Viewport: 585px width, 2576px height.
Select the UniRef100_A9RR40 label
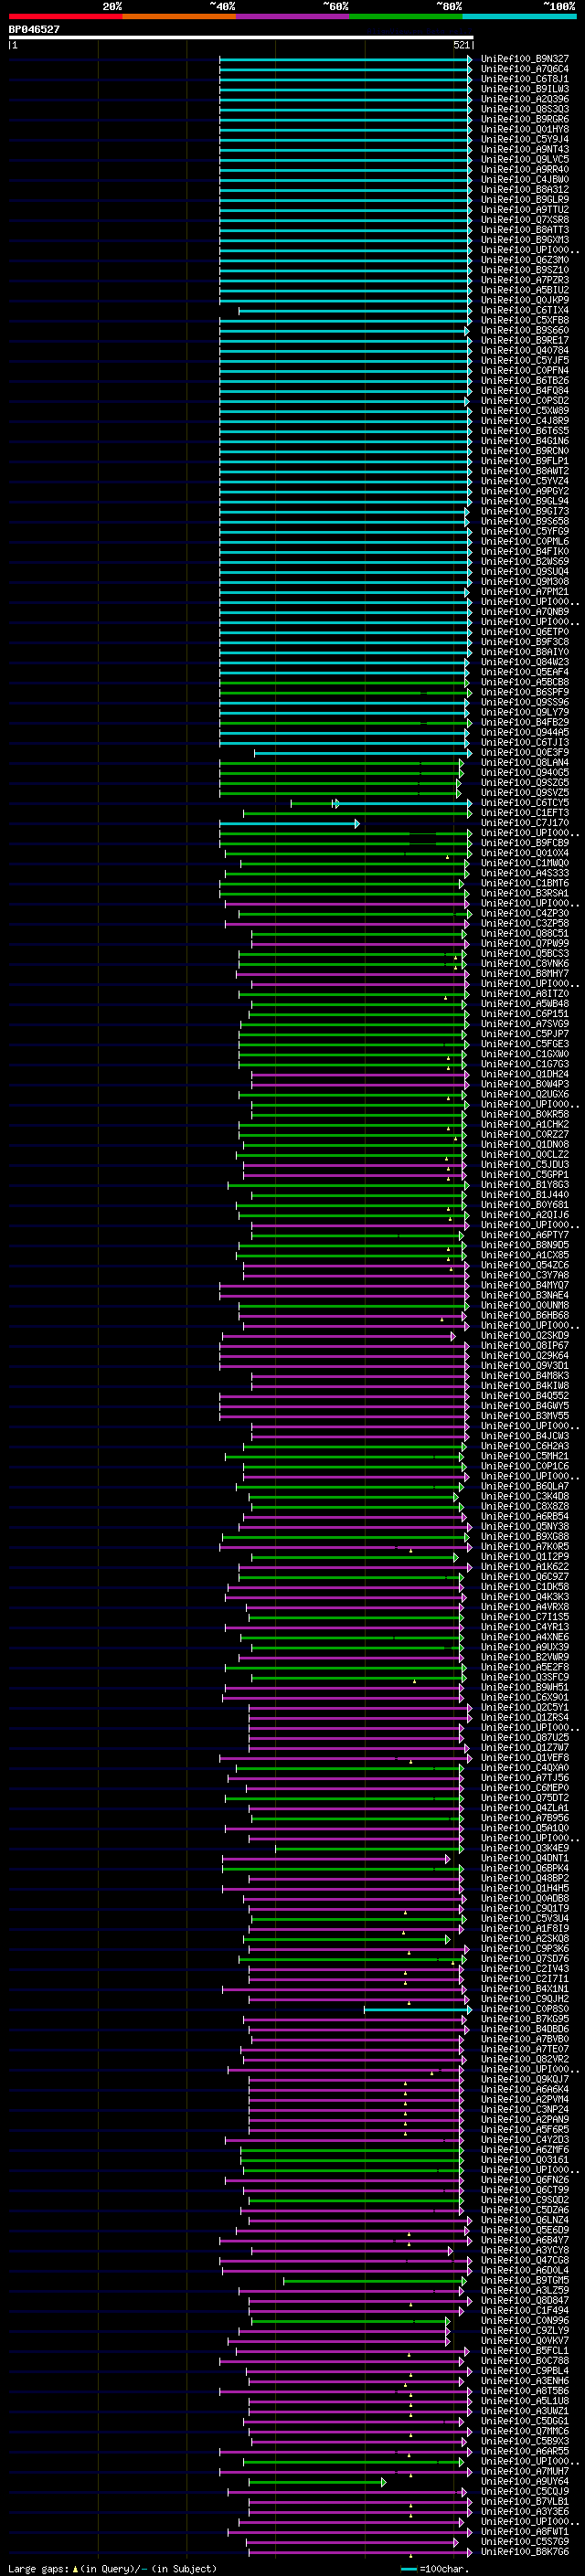coord(525,169)
